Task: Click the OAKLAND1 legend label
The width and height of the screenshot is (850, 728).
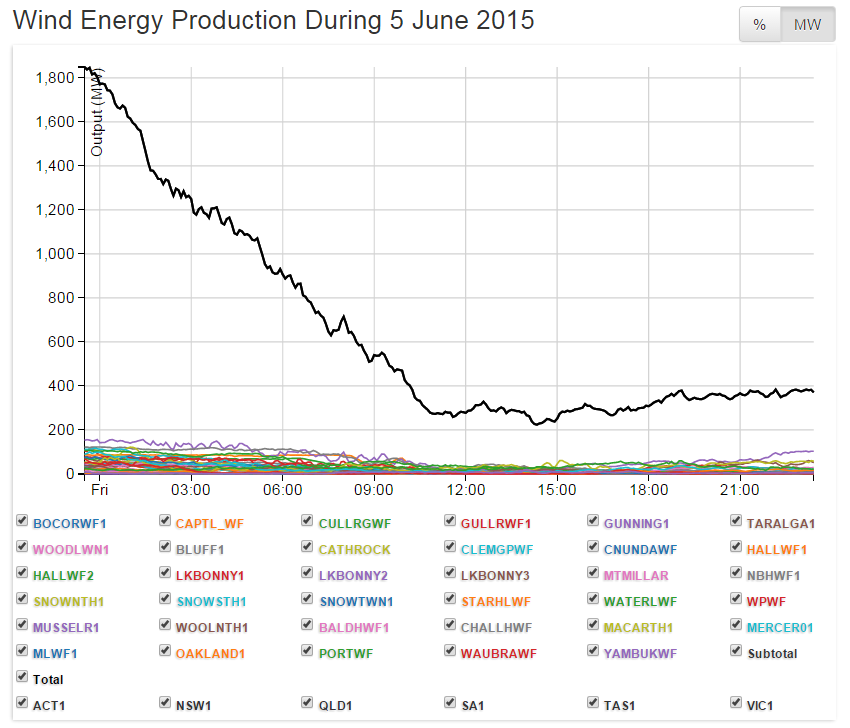Action: [x=209, y=654]
